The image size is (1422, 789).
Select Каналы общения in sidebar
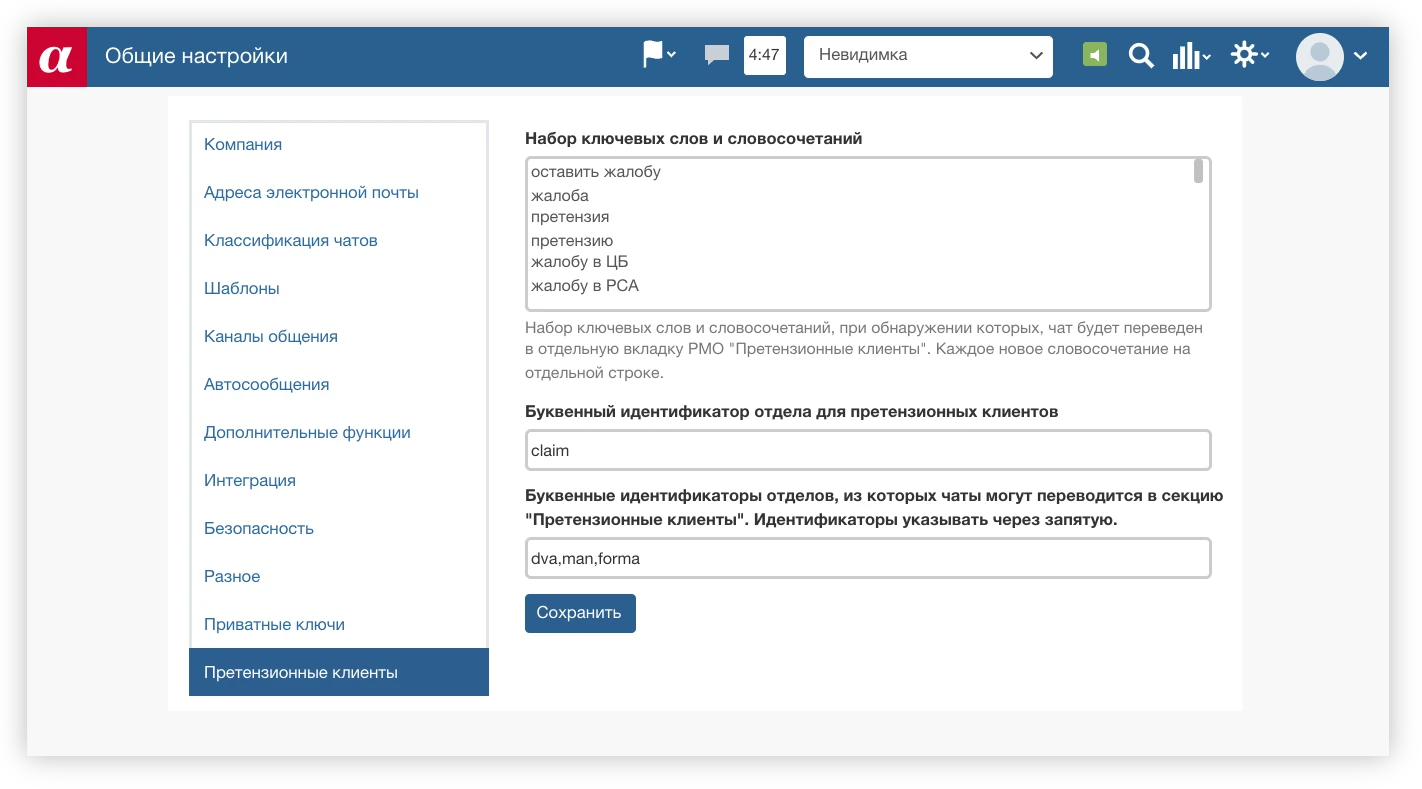[338, 336]
